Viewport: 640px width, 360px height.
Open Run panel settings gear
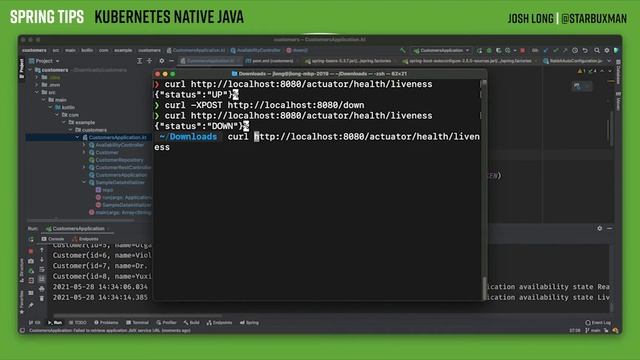pyautogui.click(x=600, y=228)
